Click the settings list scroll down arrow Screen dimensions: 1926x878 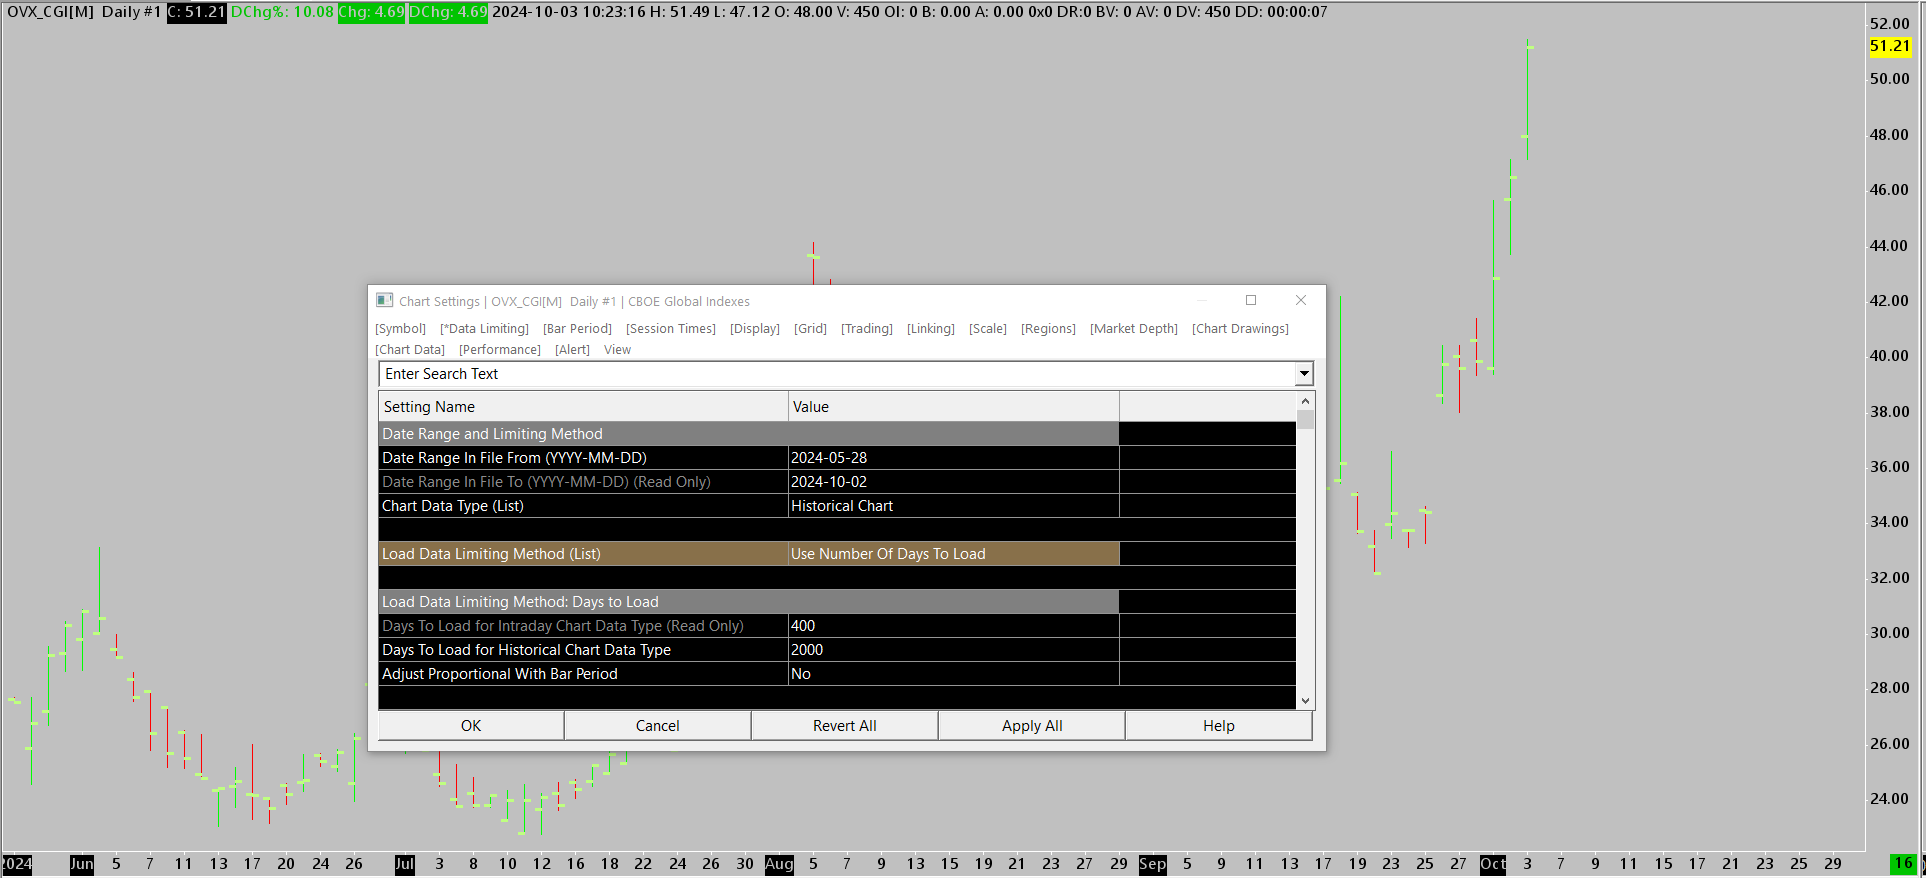(1305, 701)
